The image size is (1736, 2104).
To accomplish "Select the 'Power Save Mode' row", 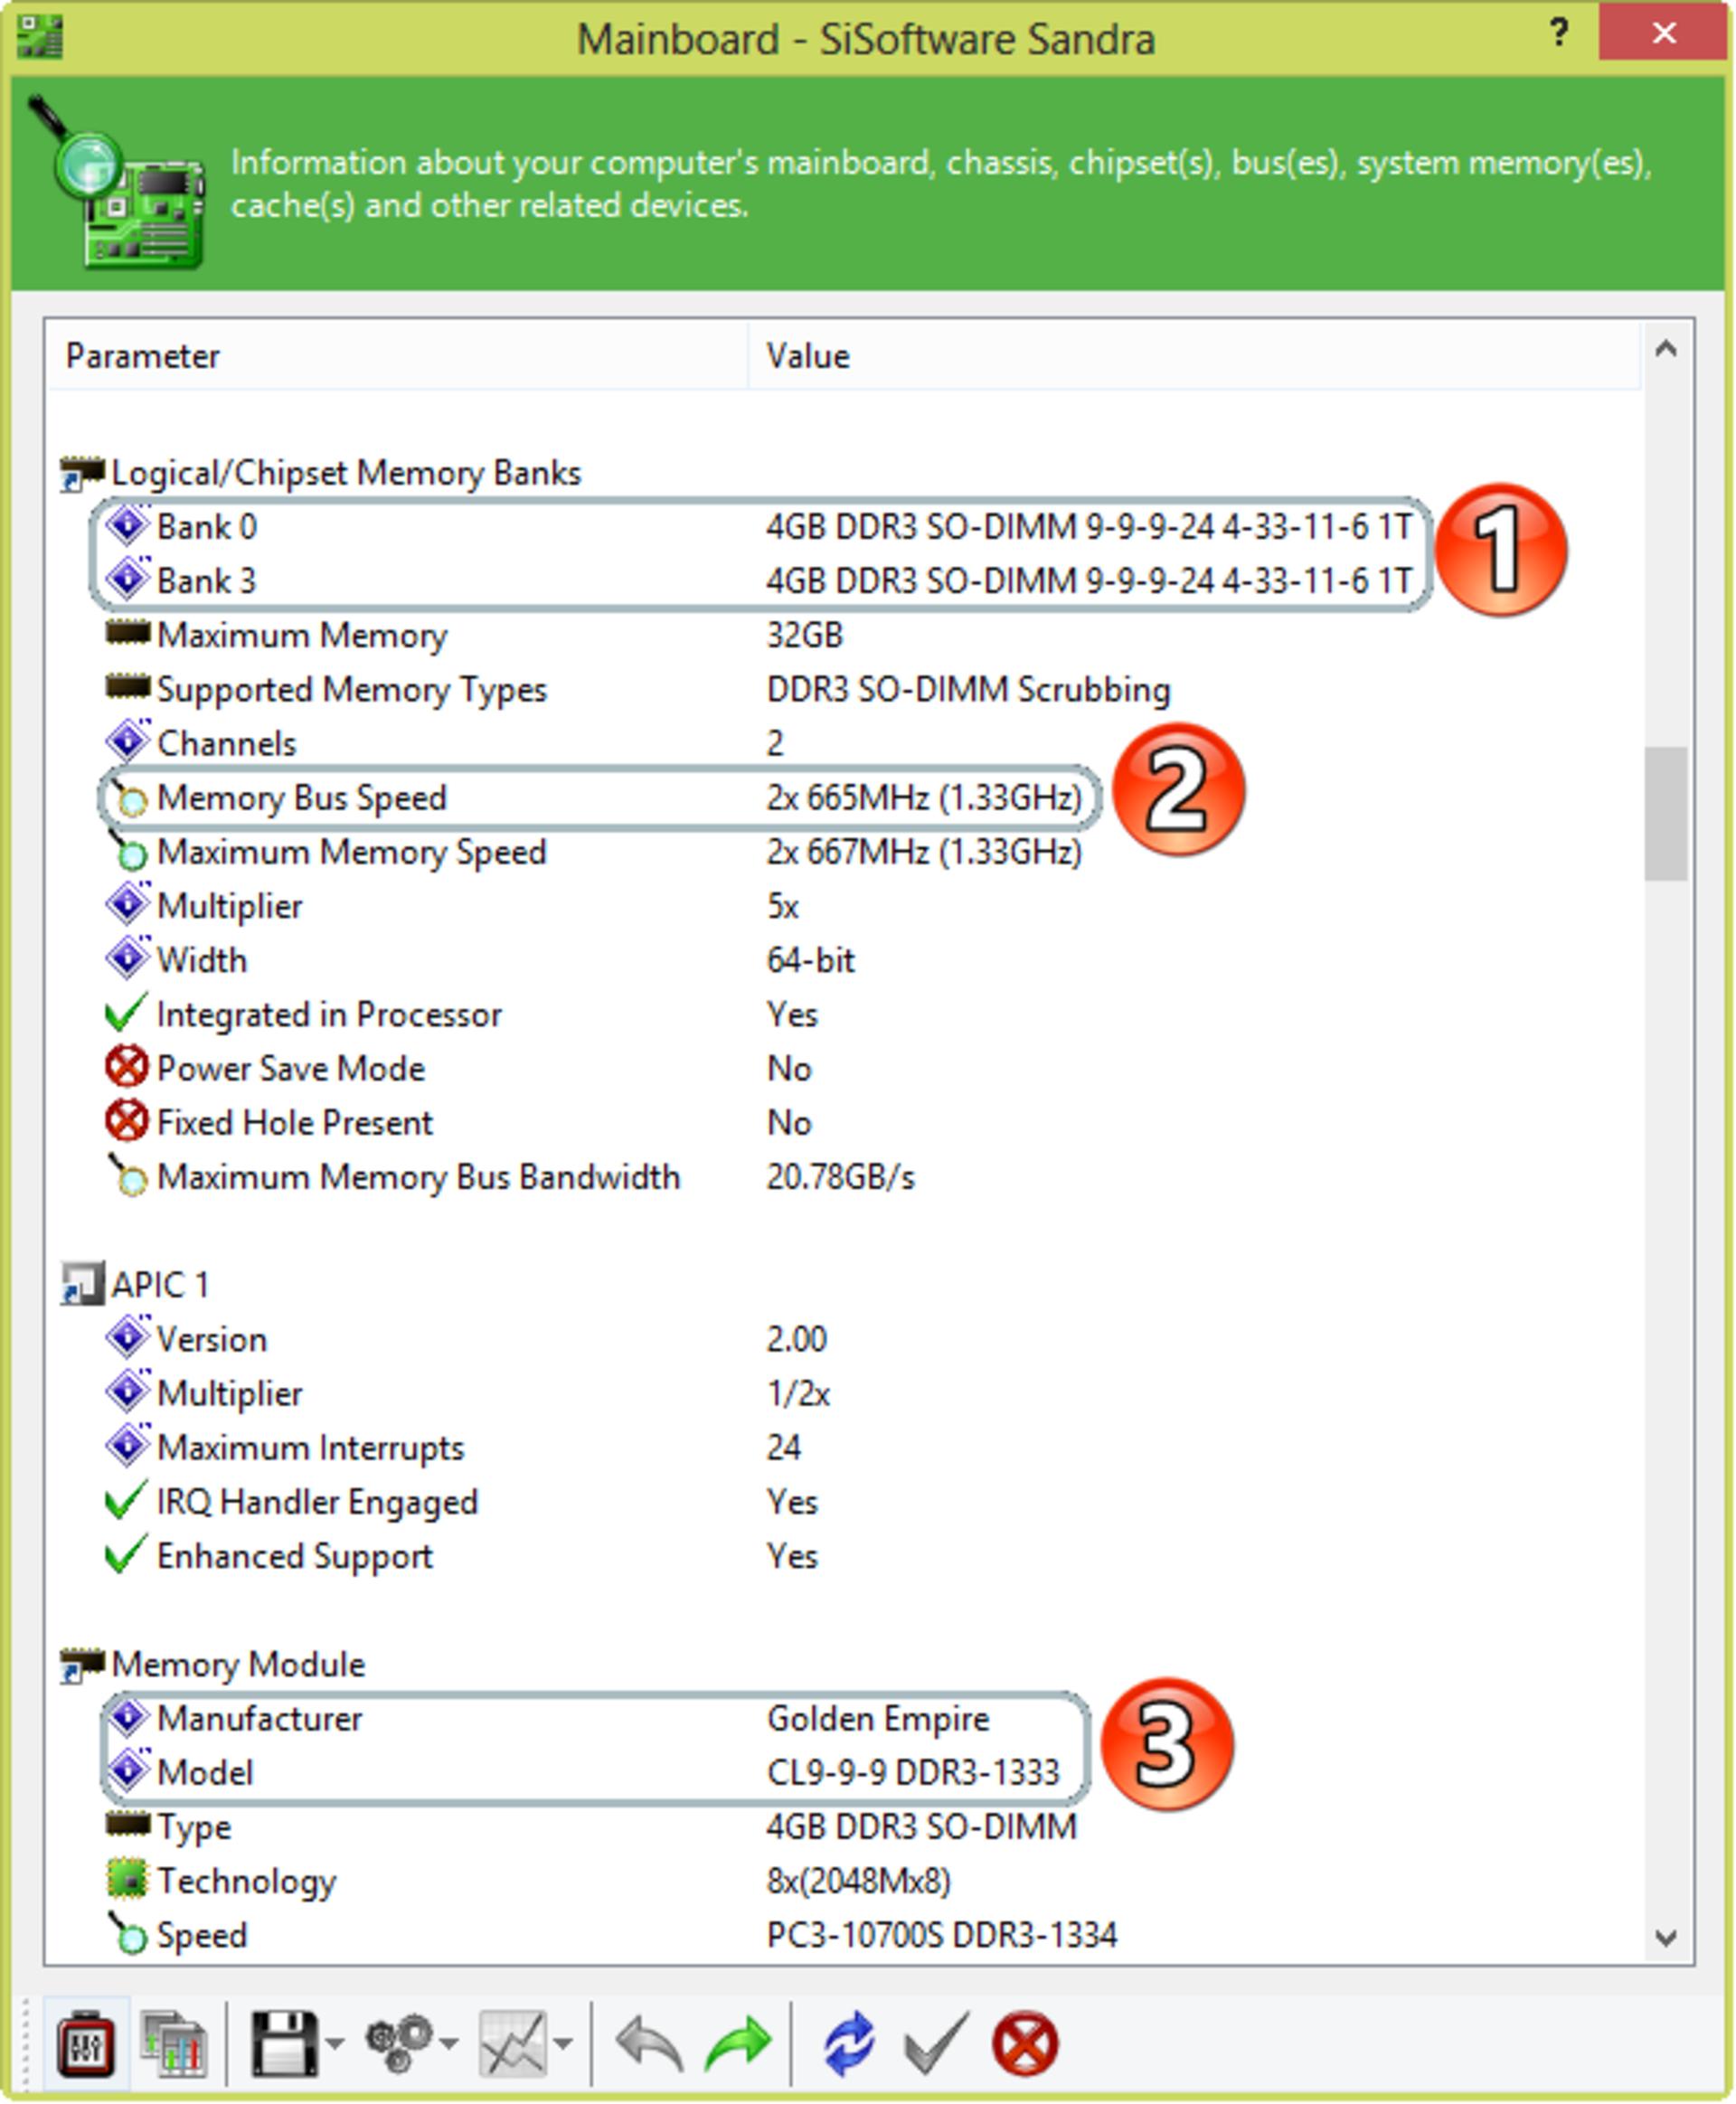I will pos(458,1068).
